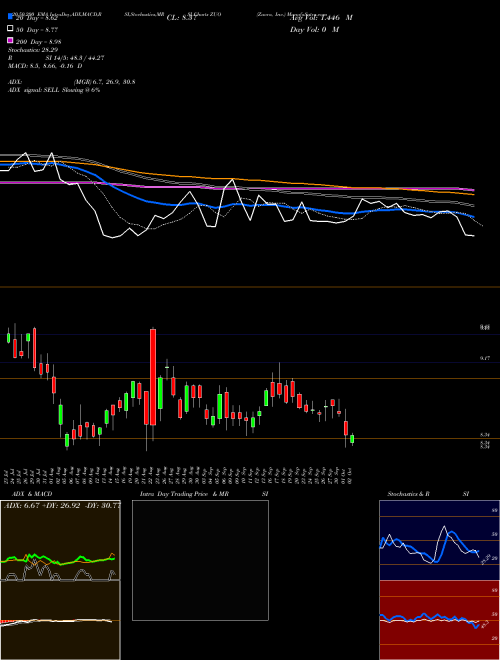Click the magenta 200 Day legend swatch
This screenshot has width=500, height=660.
click(x=11, y=40)
